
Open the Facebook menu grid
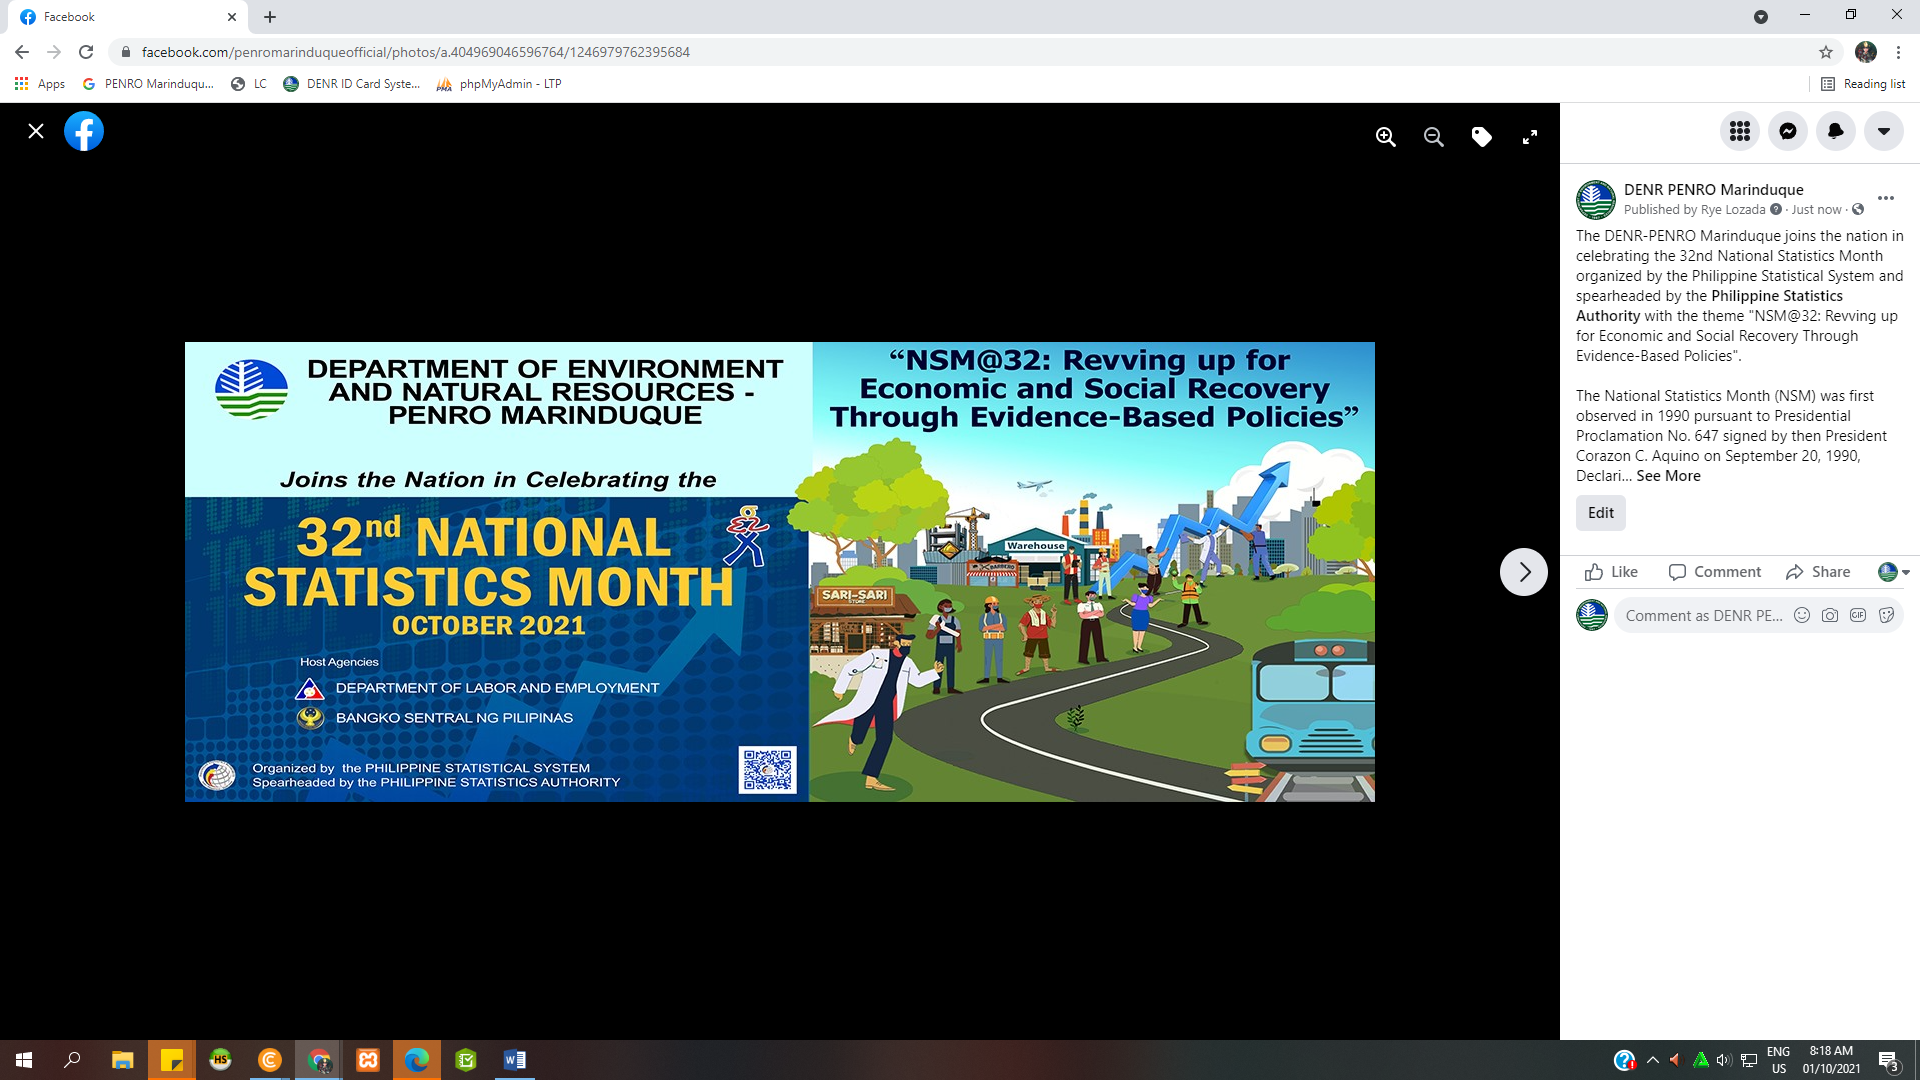[x=1740, y=131]
